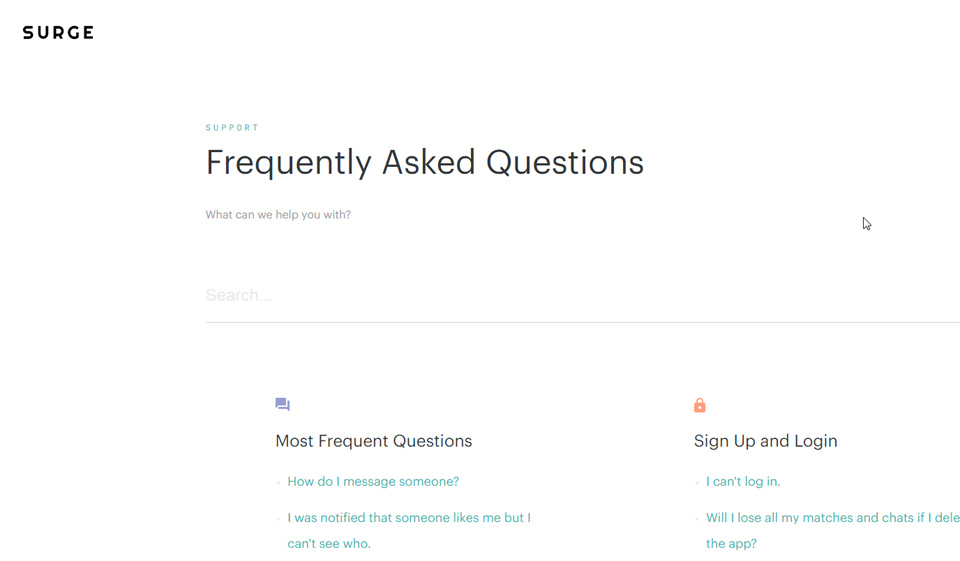Open 'I was notified that someone likes me' question
Screen dimensions: 960x561
coord(409,518)
